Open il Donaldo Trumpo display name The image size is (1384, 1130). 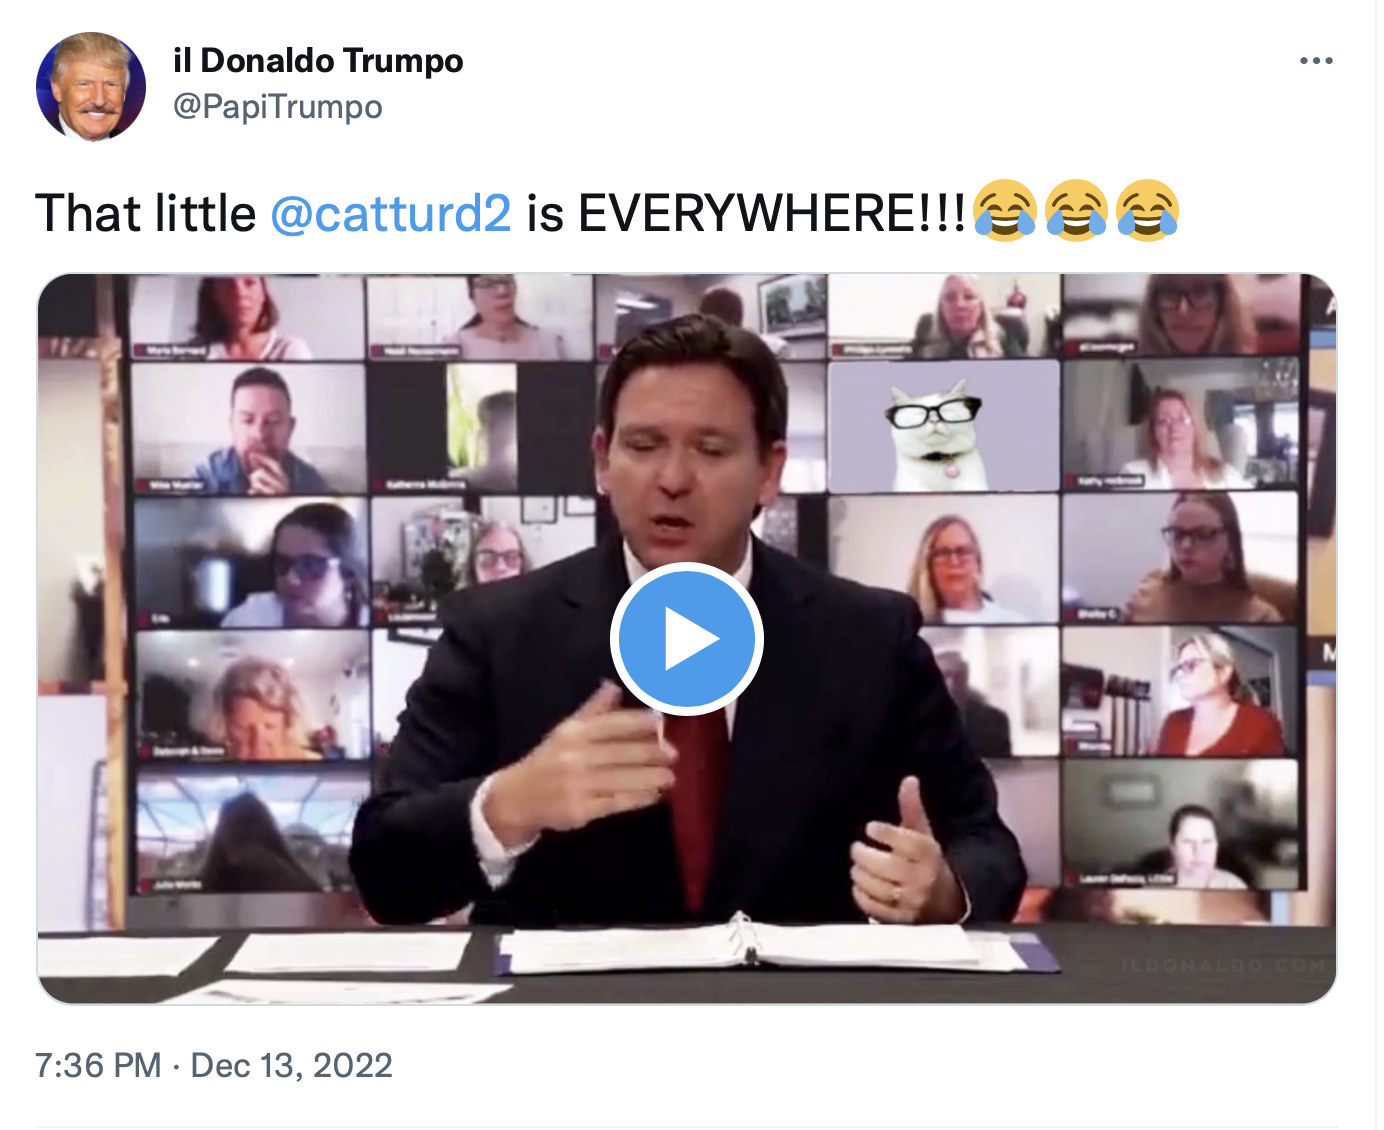(x=318, y=60)
